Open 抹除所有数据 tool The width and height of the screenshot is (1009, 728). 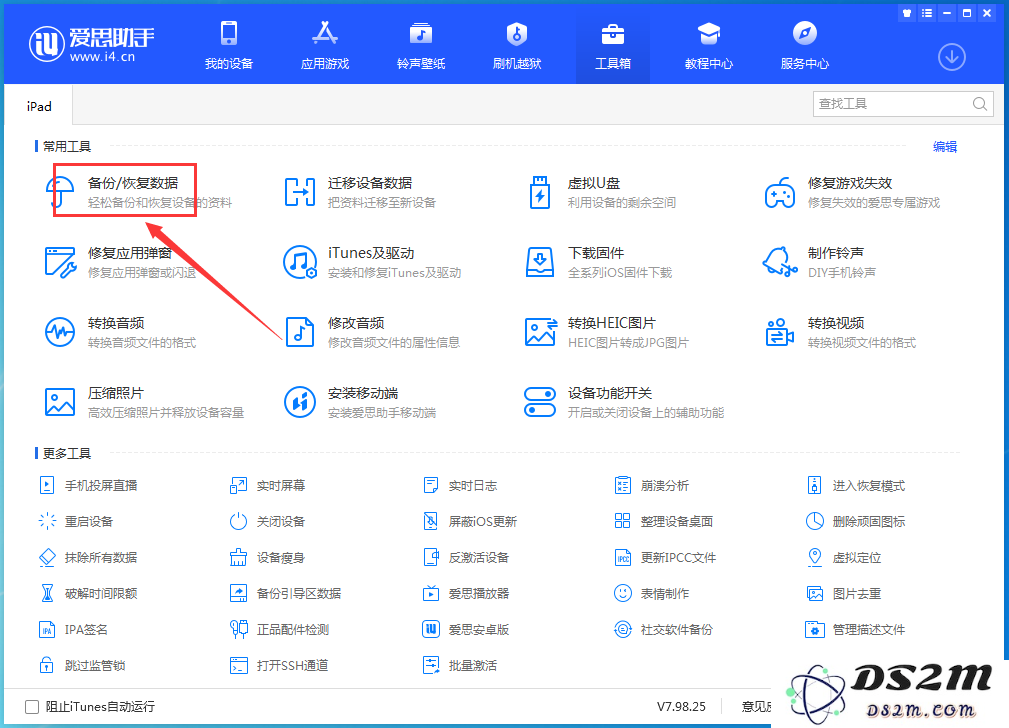(88, 557)
